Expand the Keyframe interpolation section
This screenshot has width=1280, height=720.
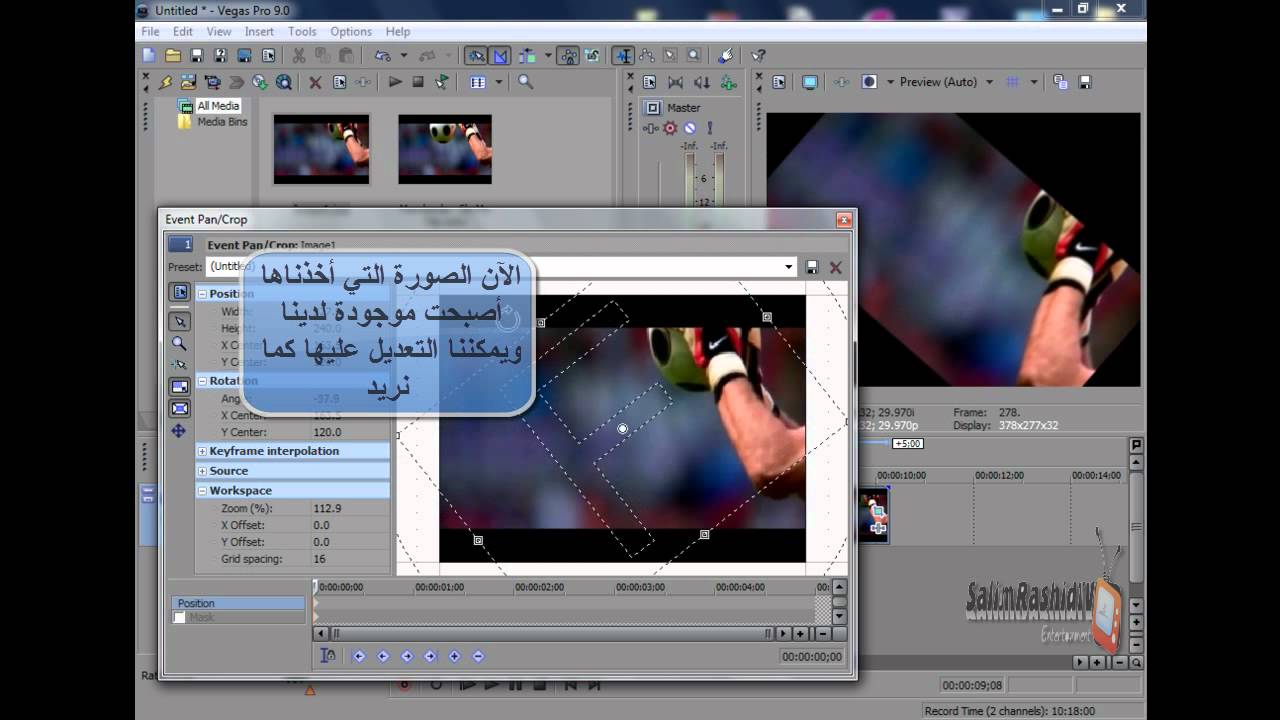tap(202, 451)
